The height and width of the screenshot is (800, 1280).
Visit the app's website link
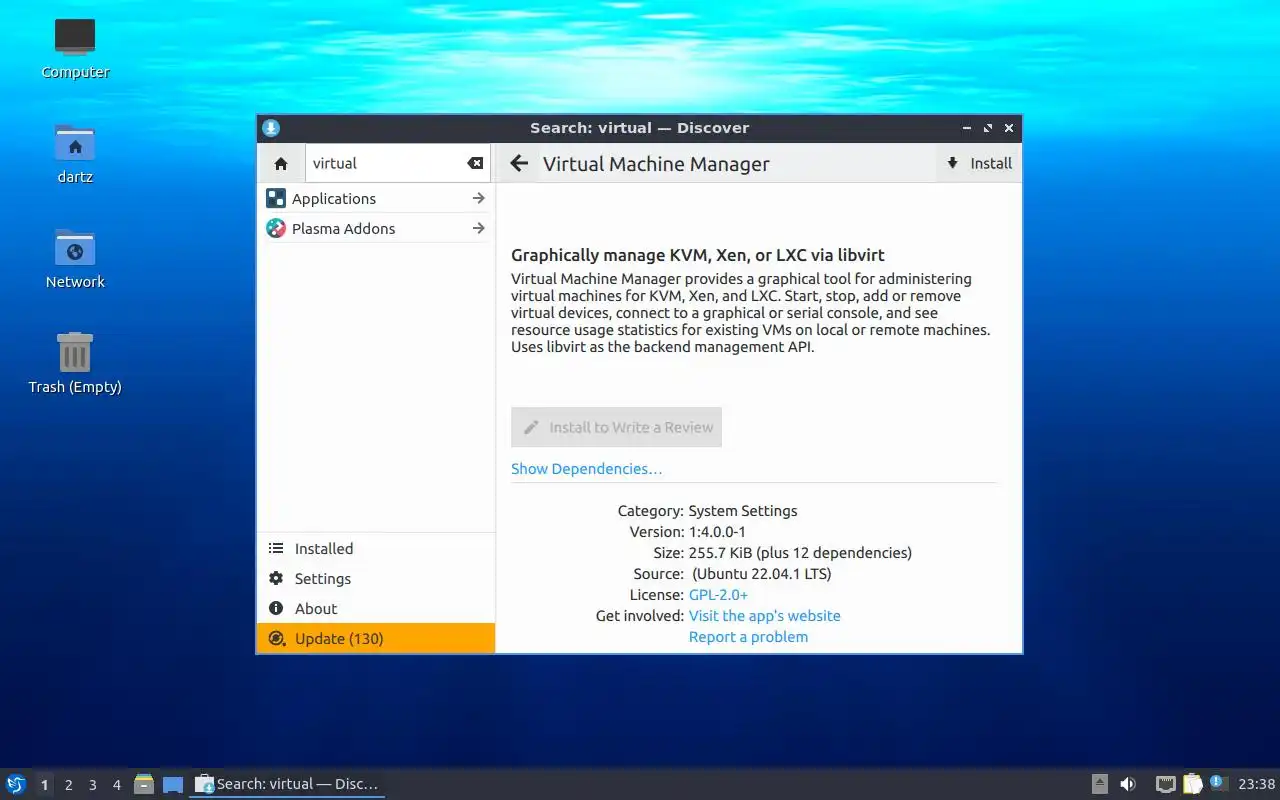coord(764,616)
